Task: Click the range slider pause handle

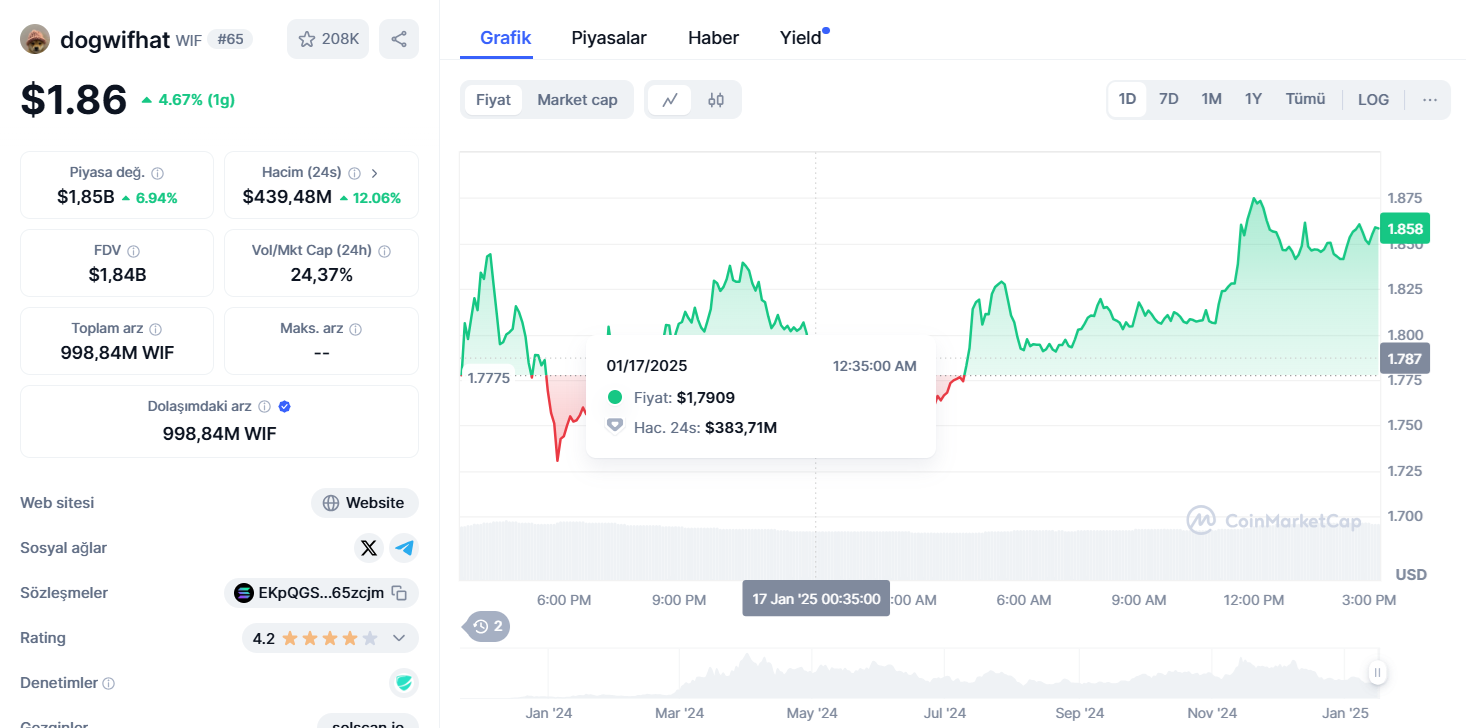Action: point(1377,673)
